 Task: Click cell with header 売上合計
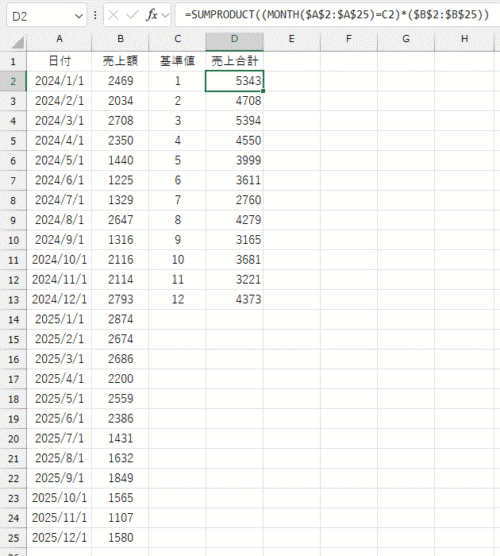point(234,61)
